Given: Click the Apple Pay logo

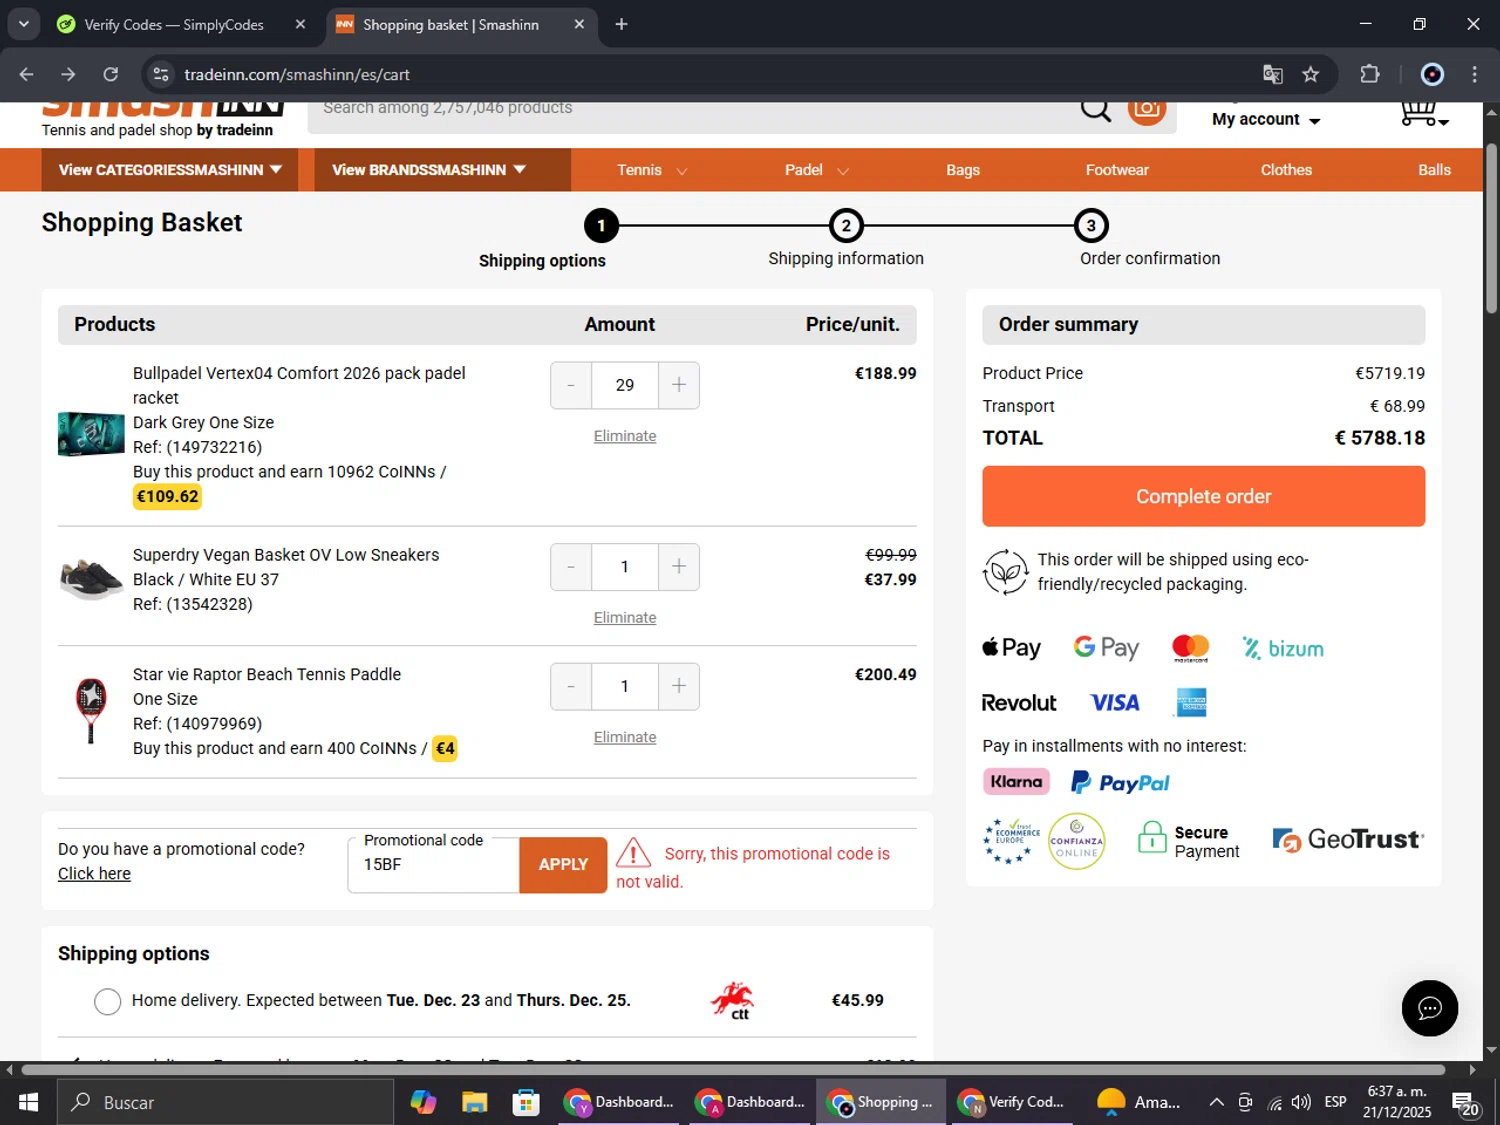Looking at the screenshot, I should click(x=1011, y=648).
